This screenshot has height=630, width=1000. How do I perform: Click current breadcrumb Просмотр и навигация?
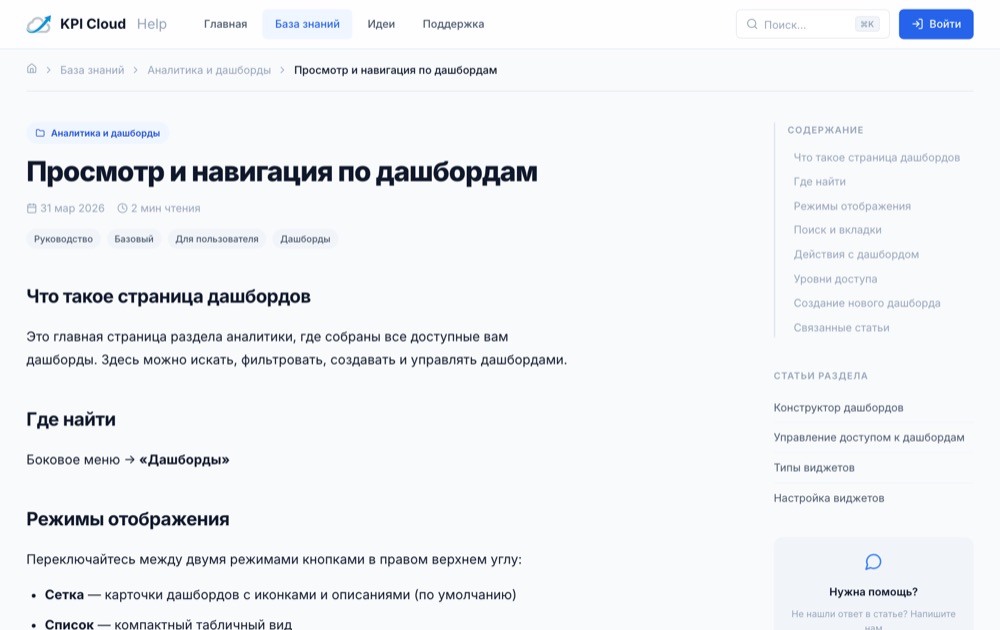(395, 70)
